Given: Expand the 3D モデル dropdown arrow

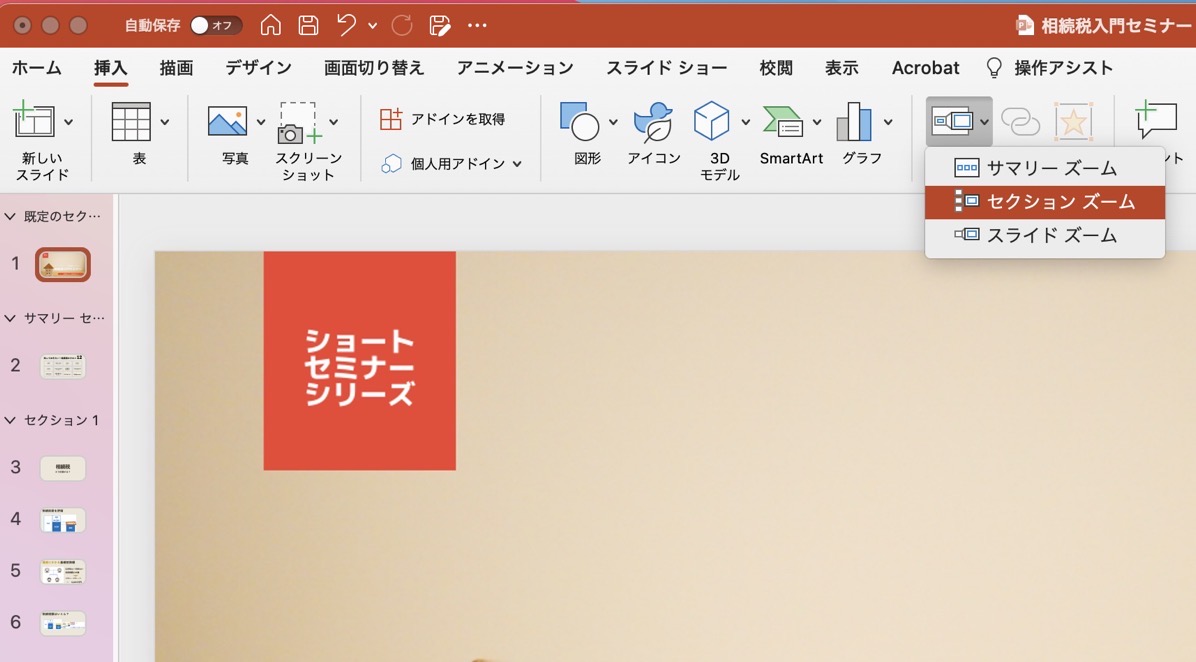Looking at the screenshot, I should pos(745,122).
